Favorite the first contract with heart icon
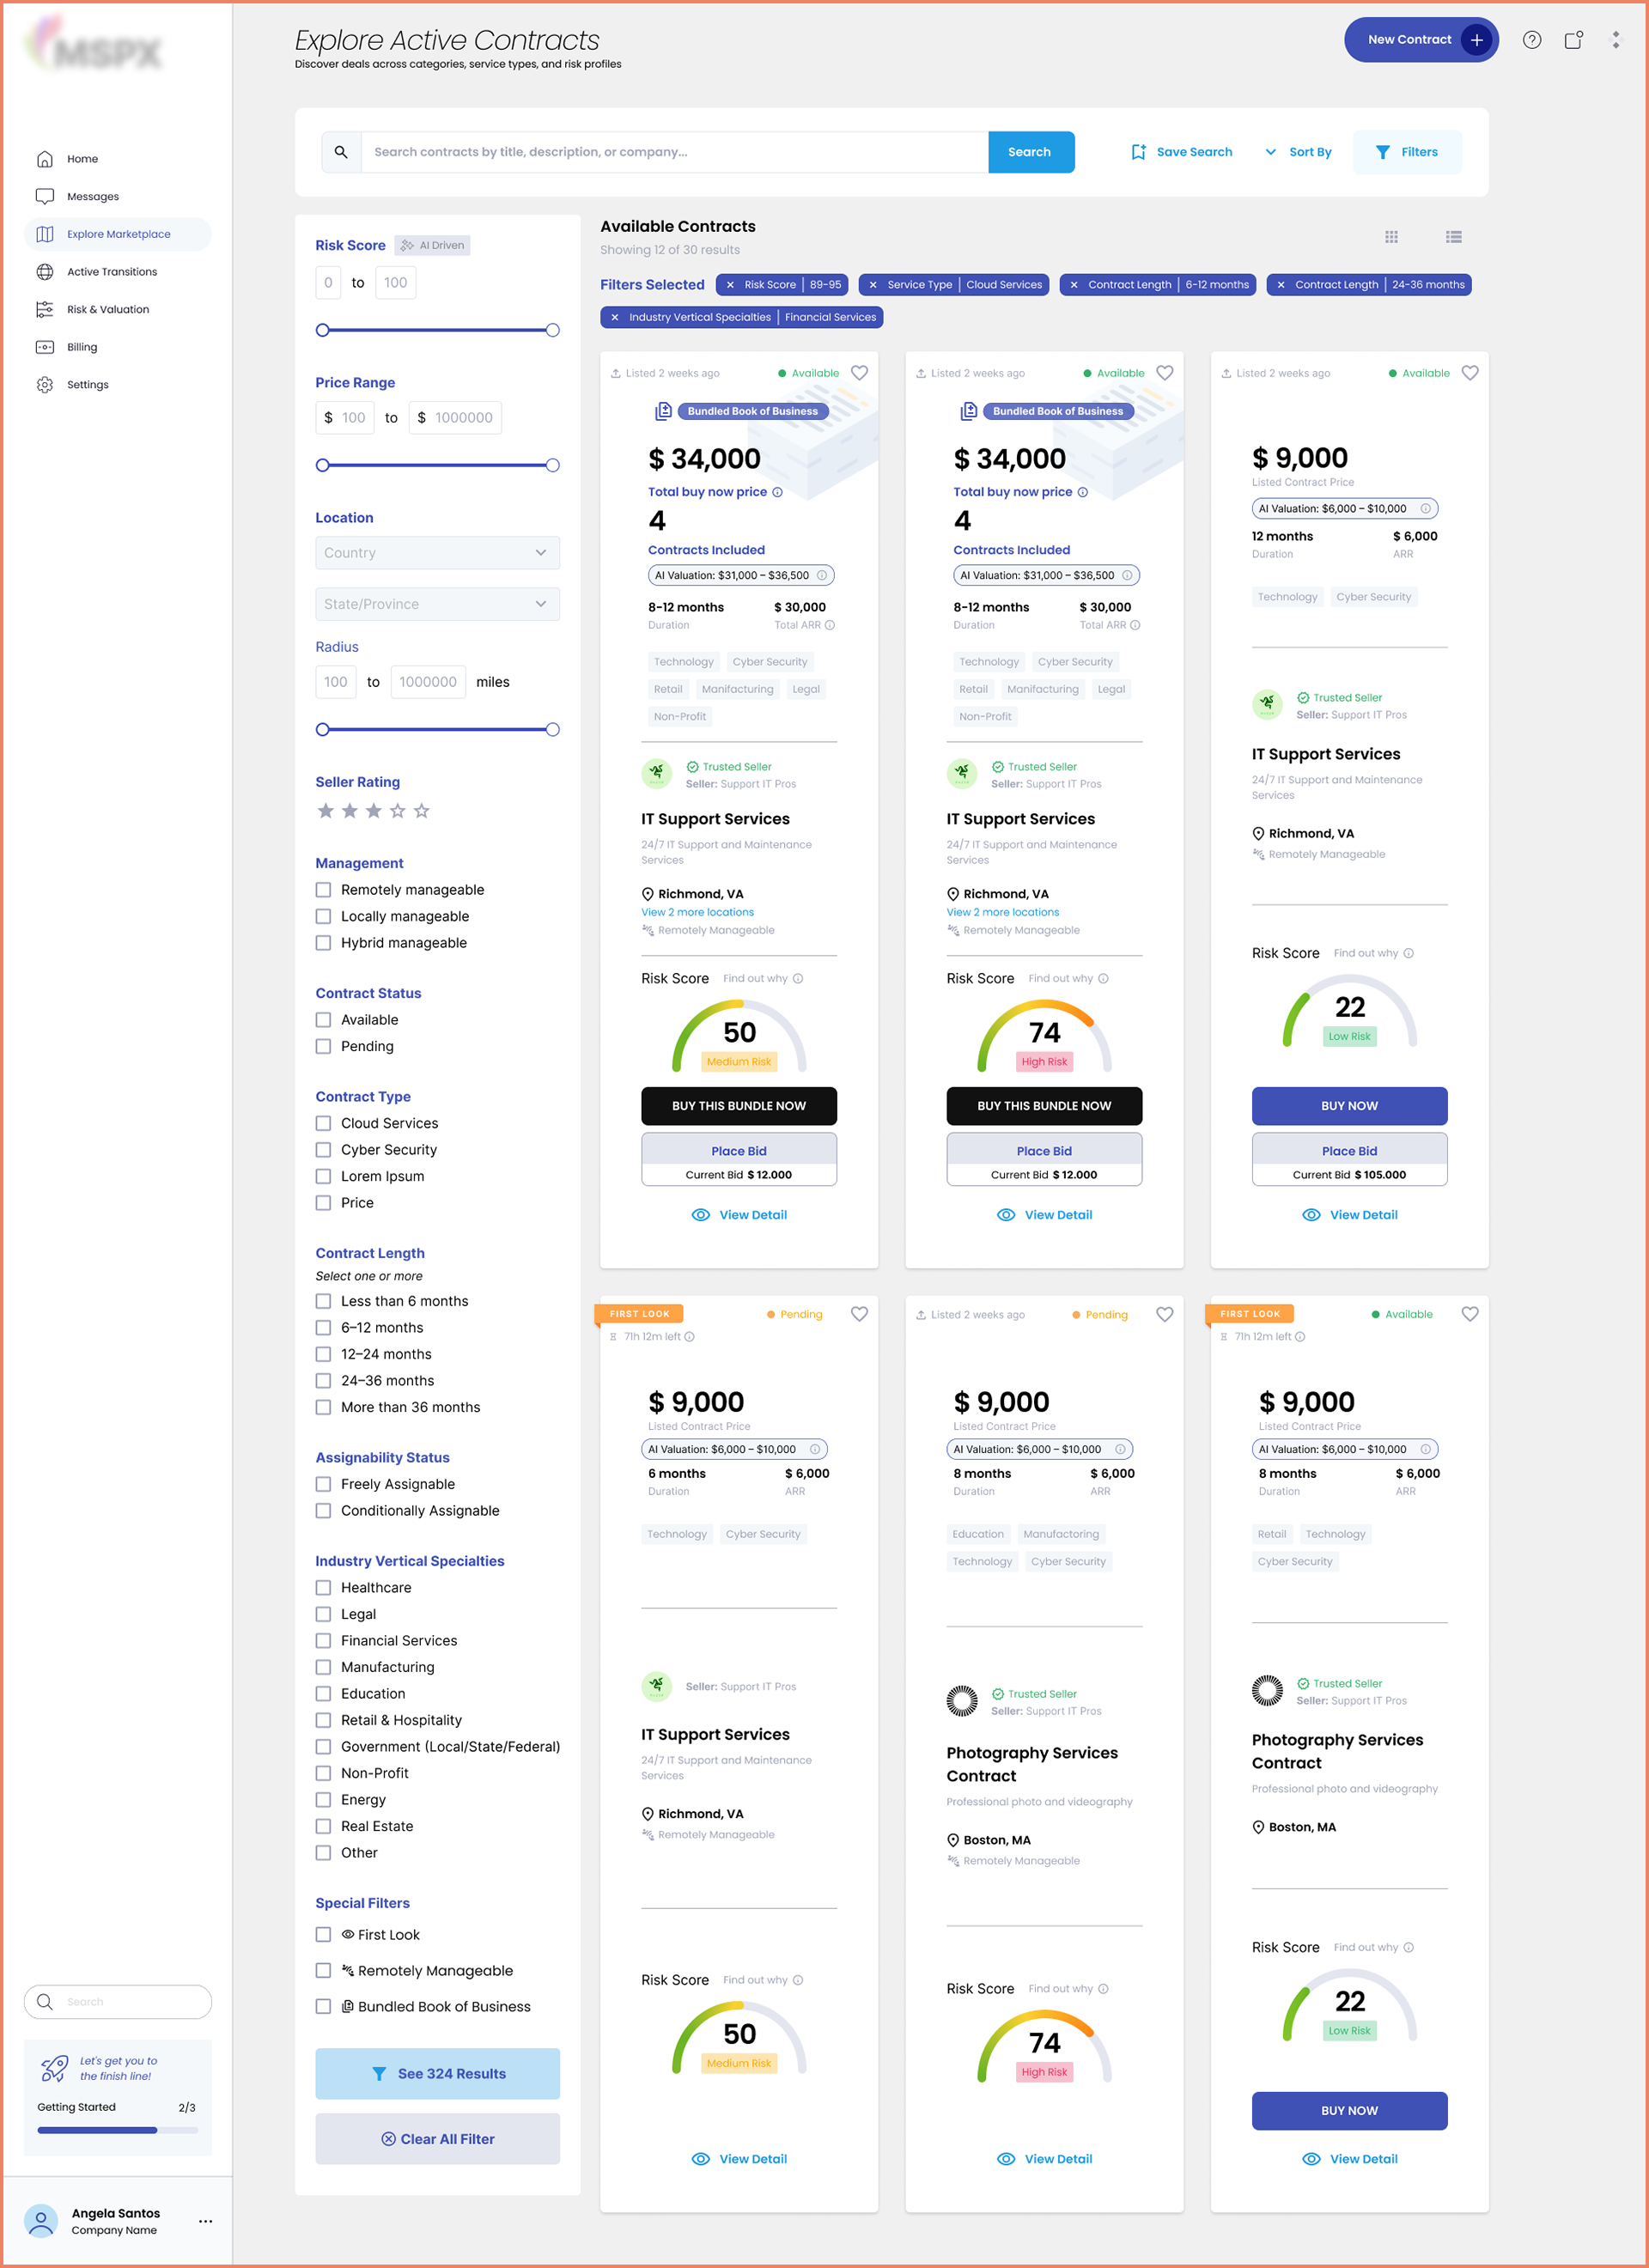This screenshot has height=2268, width=1649. click(x=859, y=373)
